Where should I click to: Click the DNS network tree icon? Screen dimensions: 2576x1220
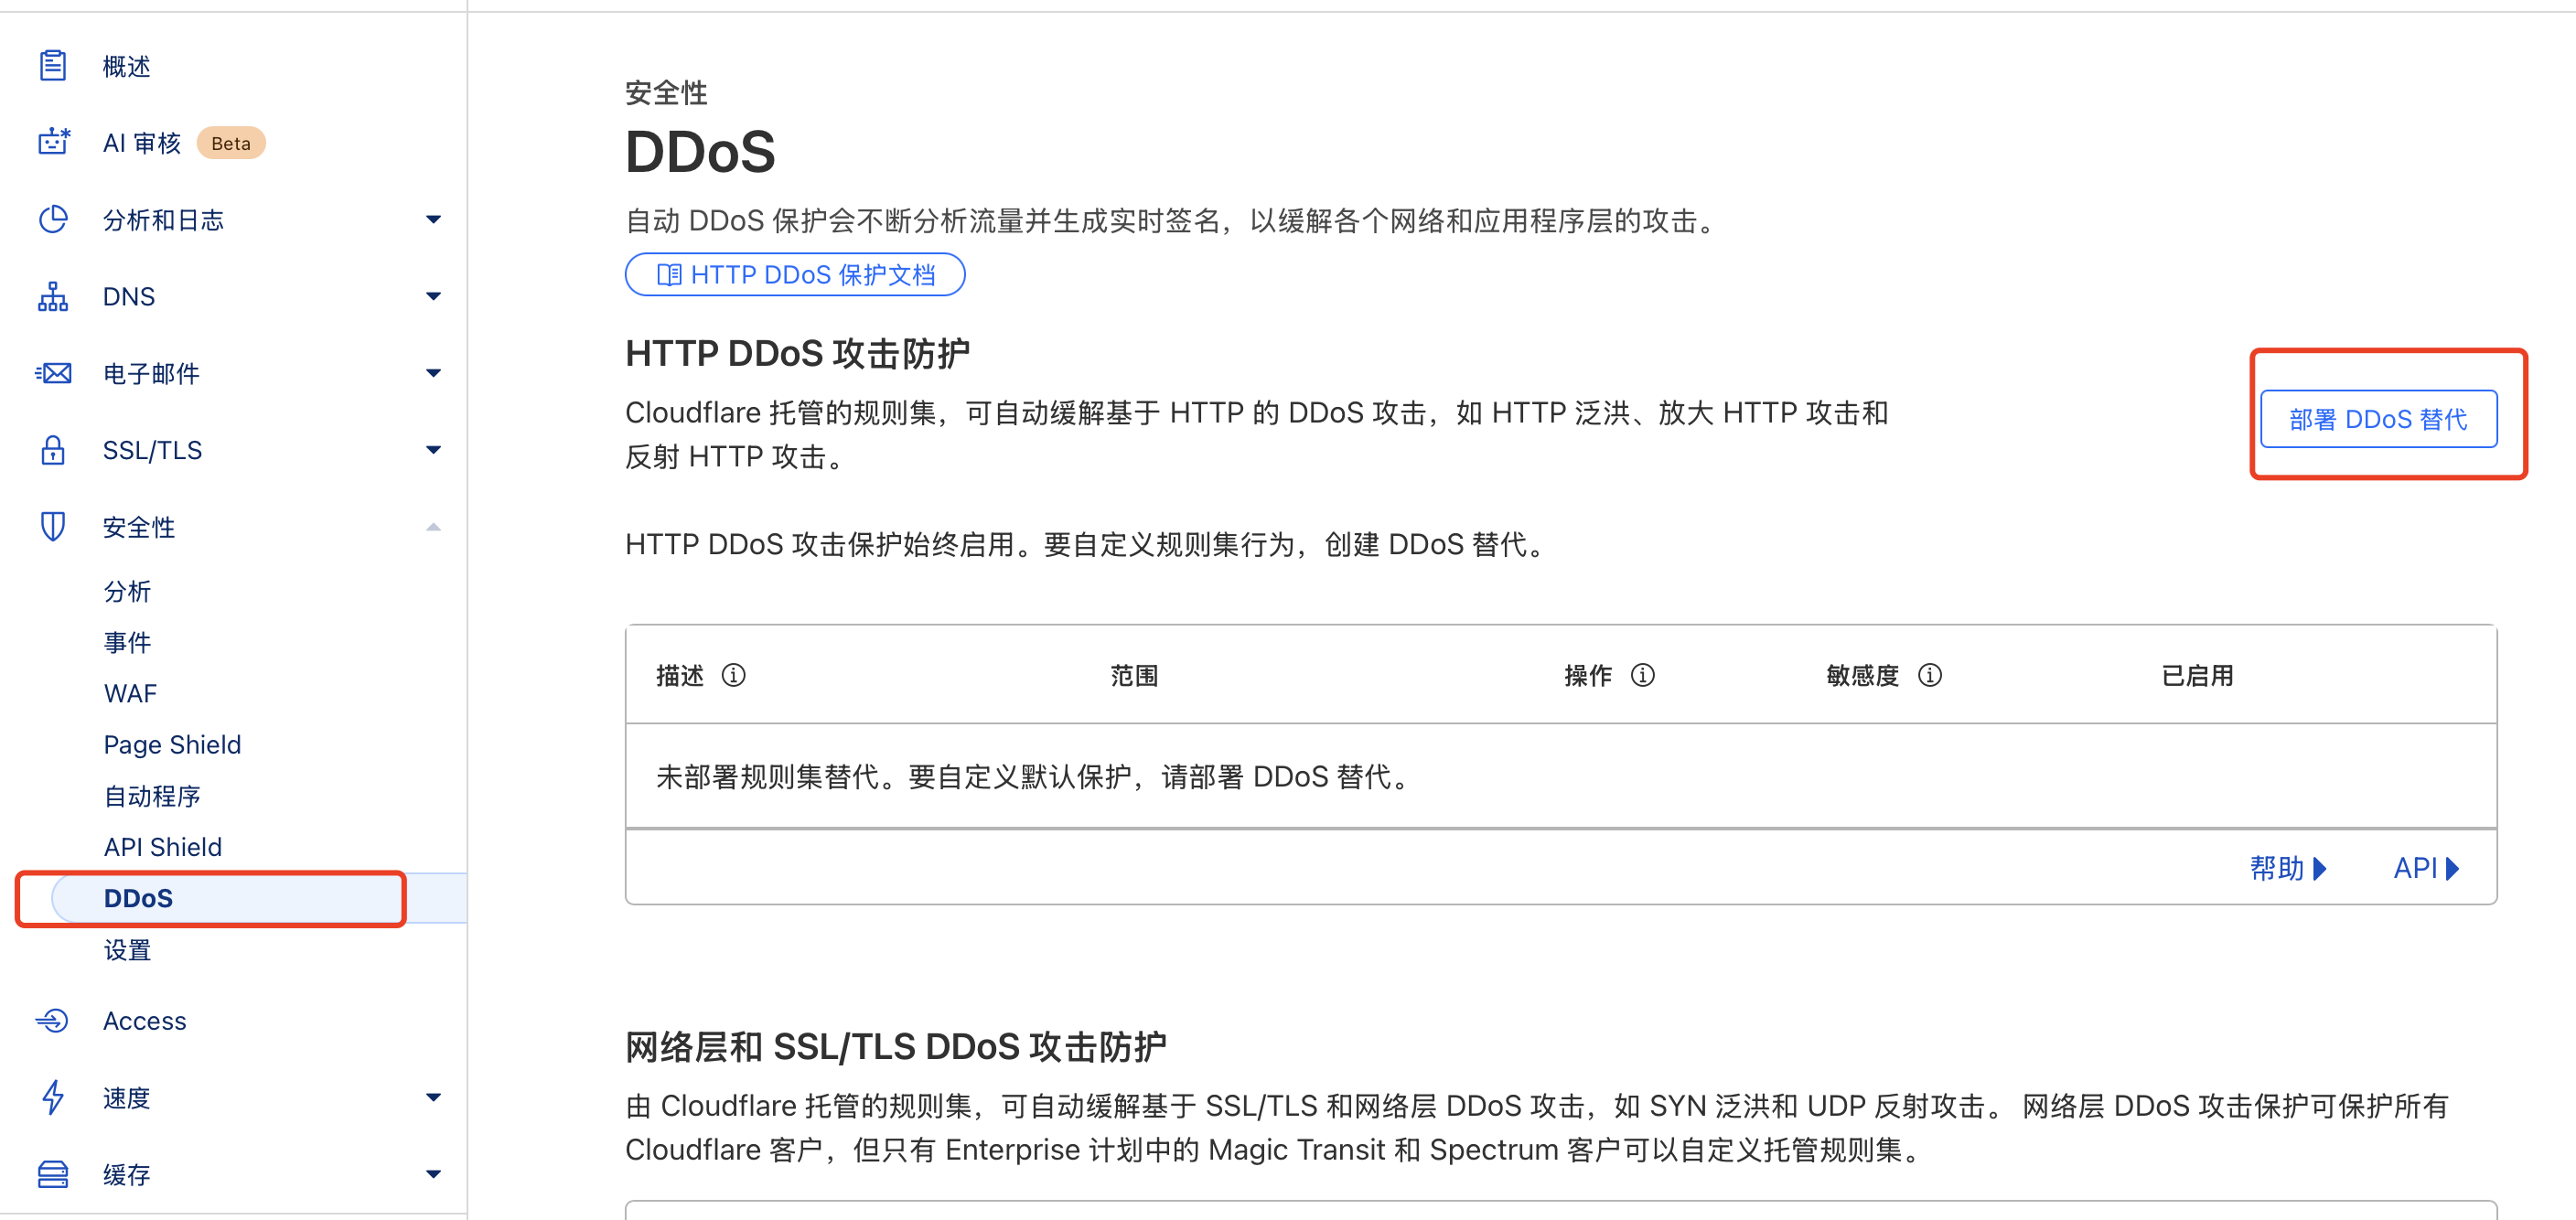click(53, 296)
